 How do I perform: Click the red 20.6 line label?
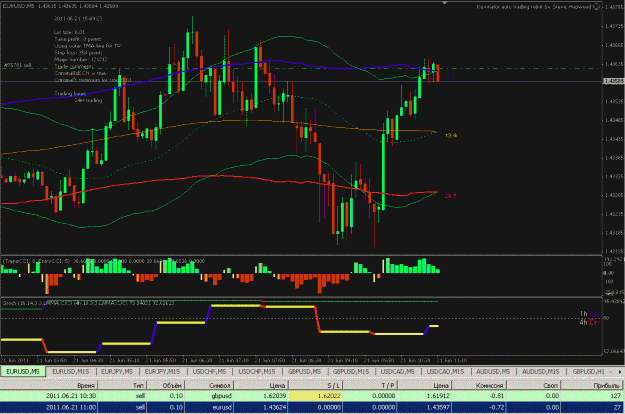click(450, 196)
